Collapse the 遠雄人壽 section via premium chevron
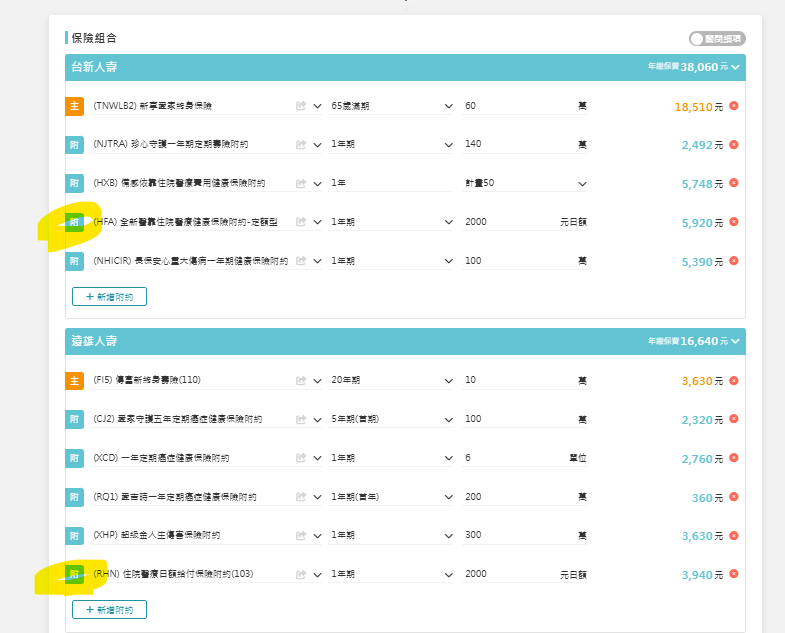 (736, 342)
